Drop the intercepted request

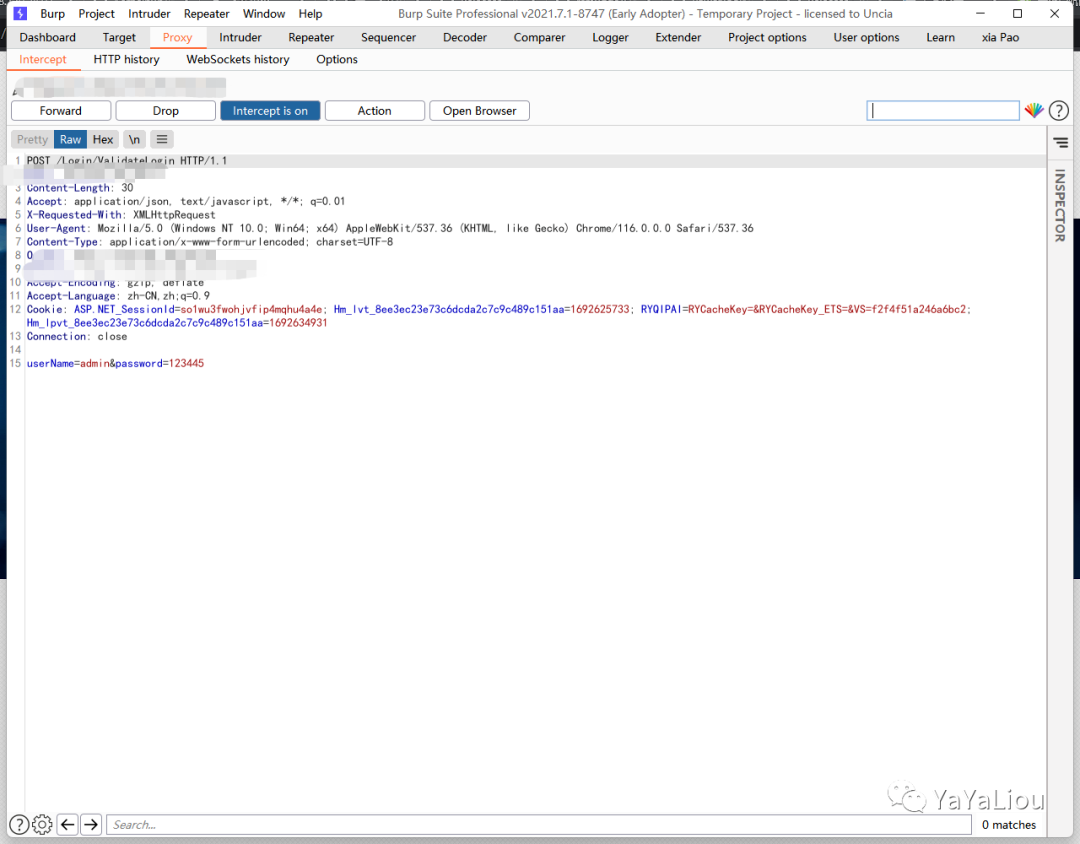click(165, 111)
